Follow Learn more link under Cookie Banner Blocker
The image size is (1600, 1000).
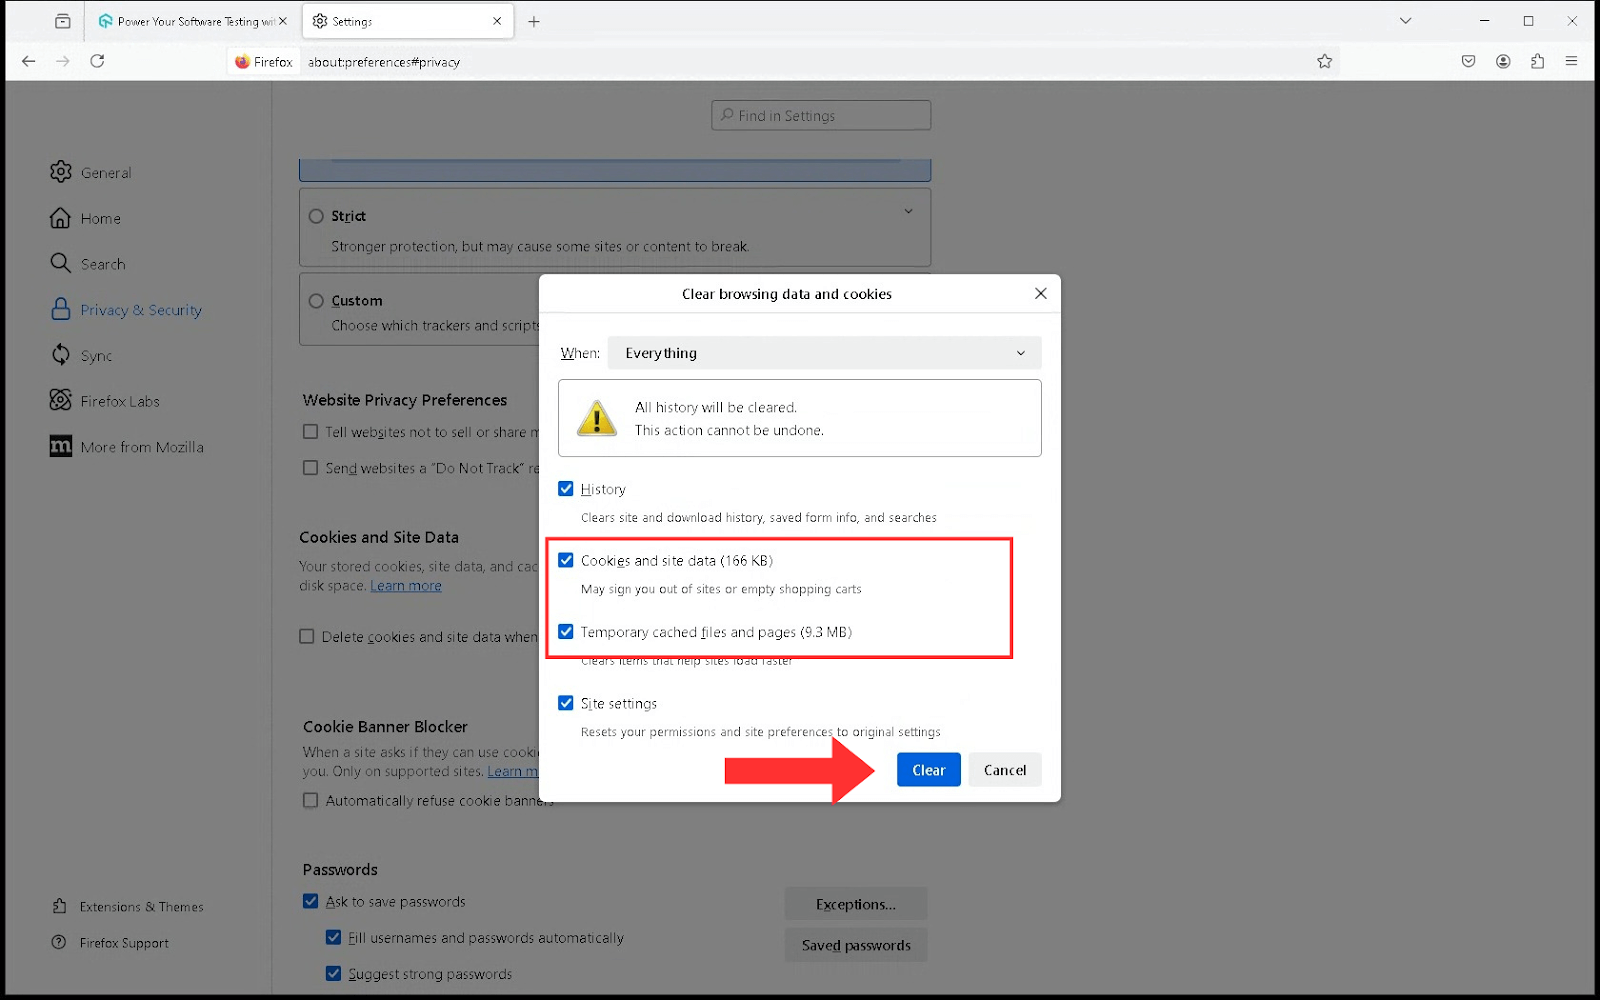tap(513, 772)
